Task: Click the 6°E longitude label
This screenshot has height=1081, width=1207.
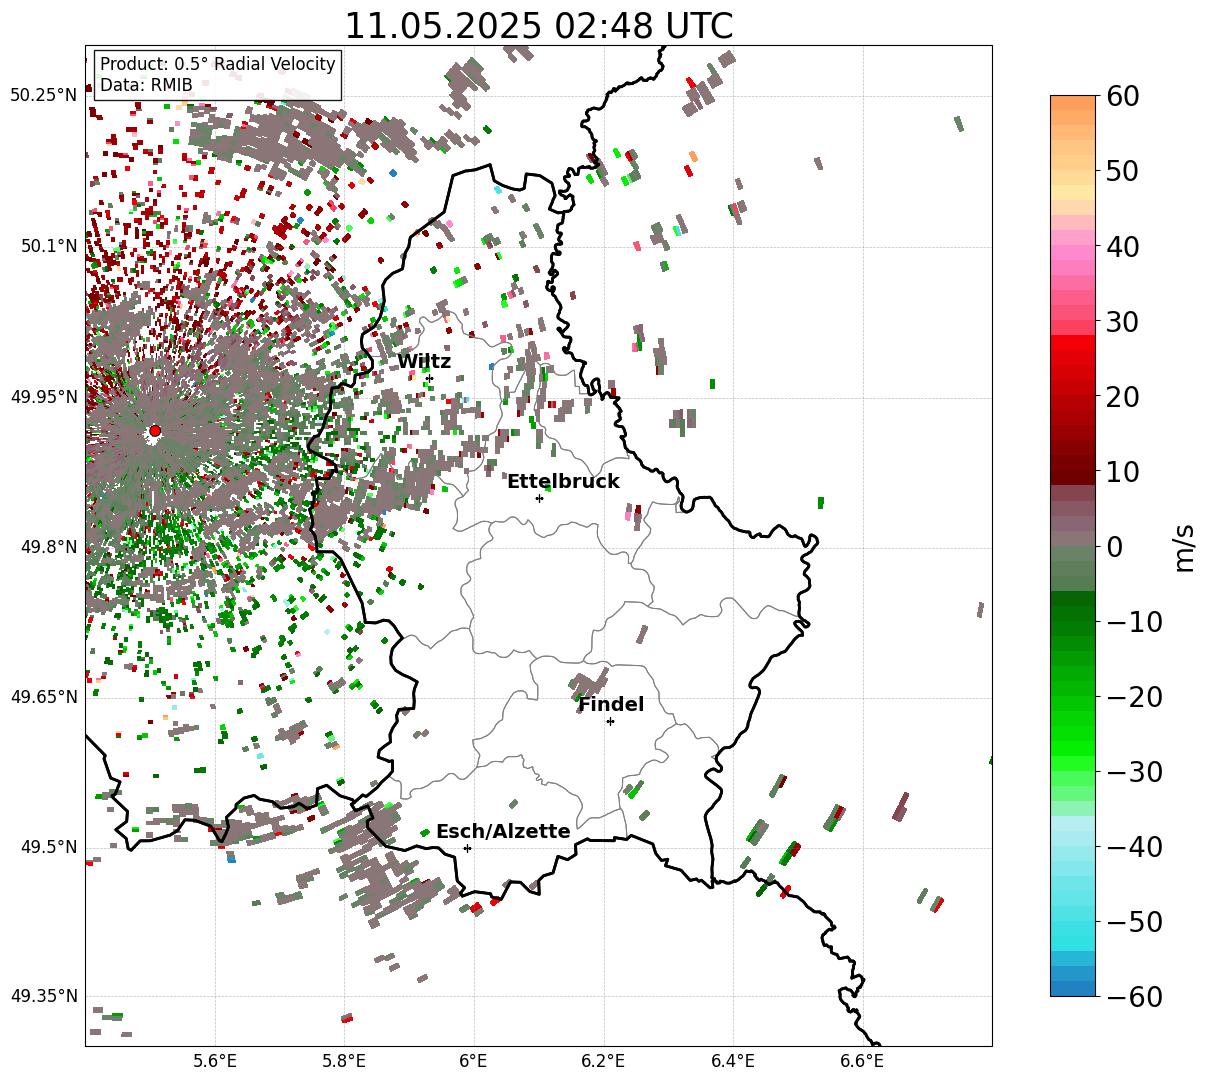Action: (474, 1061)
